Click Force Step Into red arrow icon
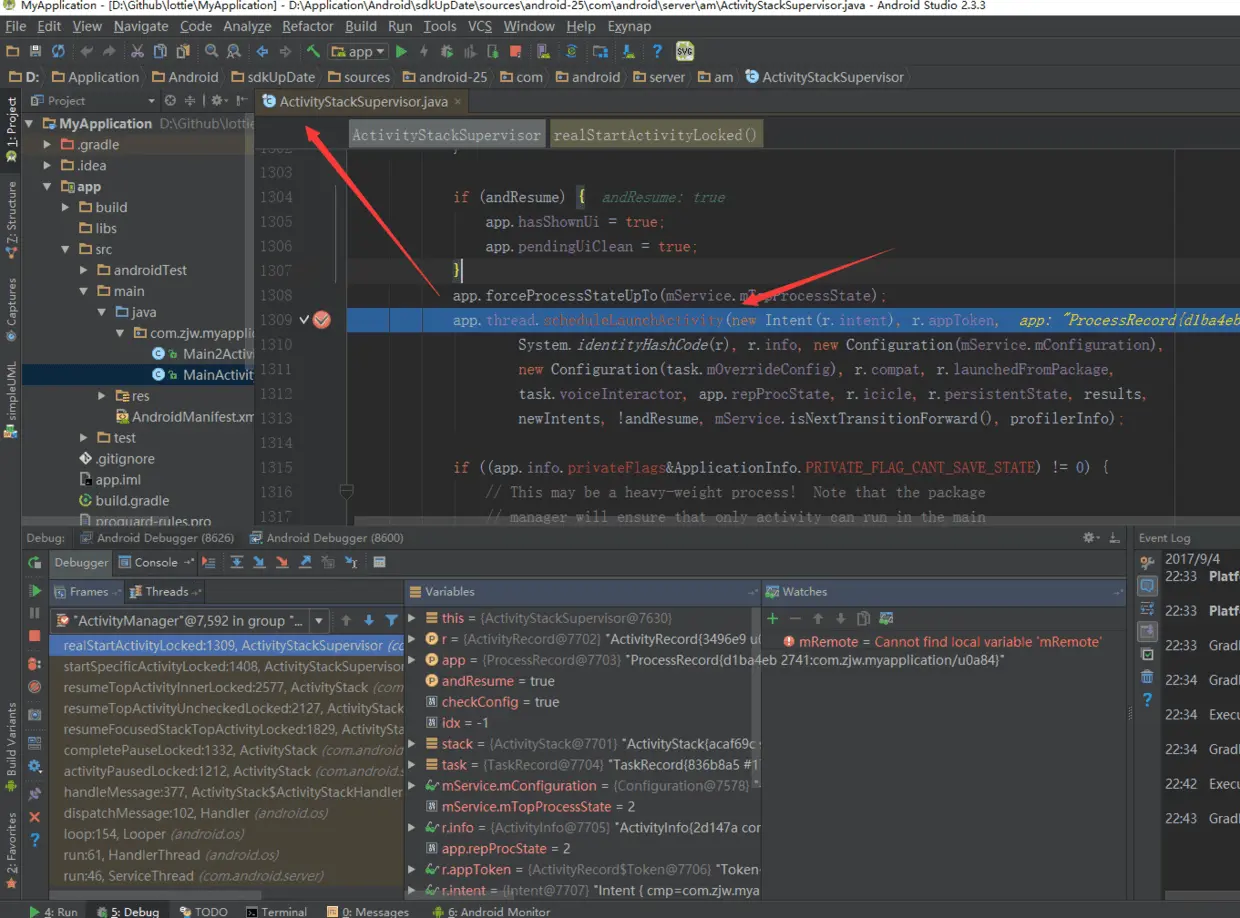 coord(282,563)
